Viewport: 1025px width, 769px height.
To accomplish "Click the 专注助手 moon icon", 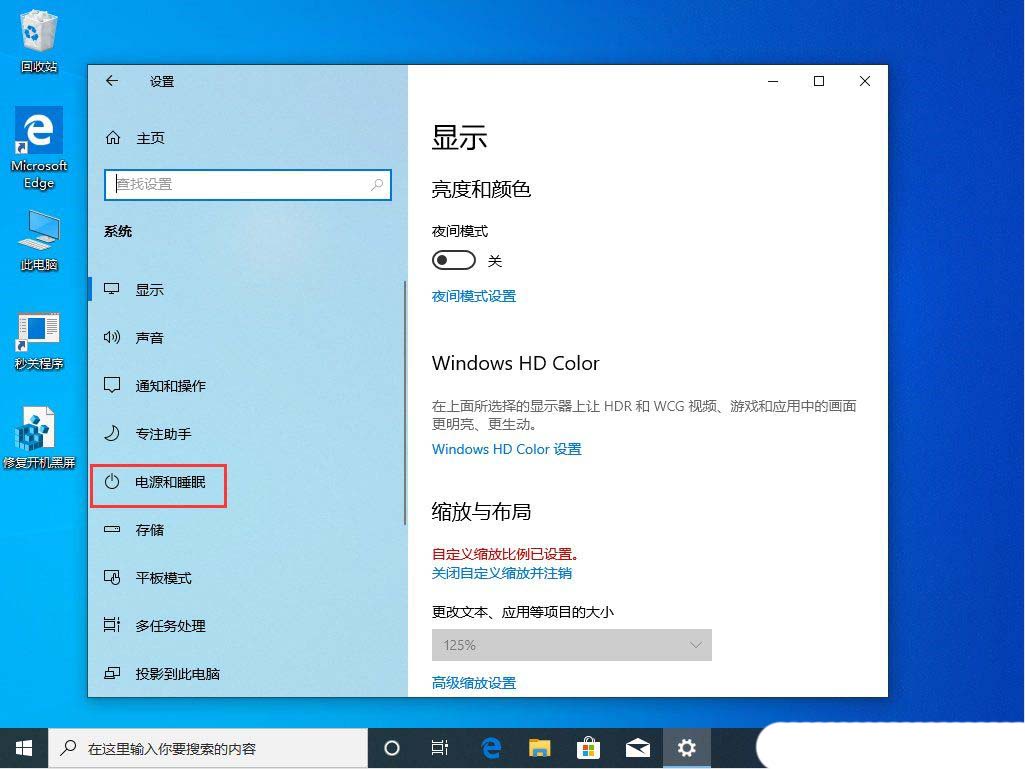I will [x=112, y=433].
